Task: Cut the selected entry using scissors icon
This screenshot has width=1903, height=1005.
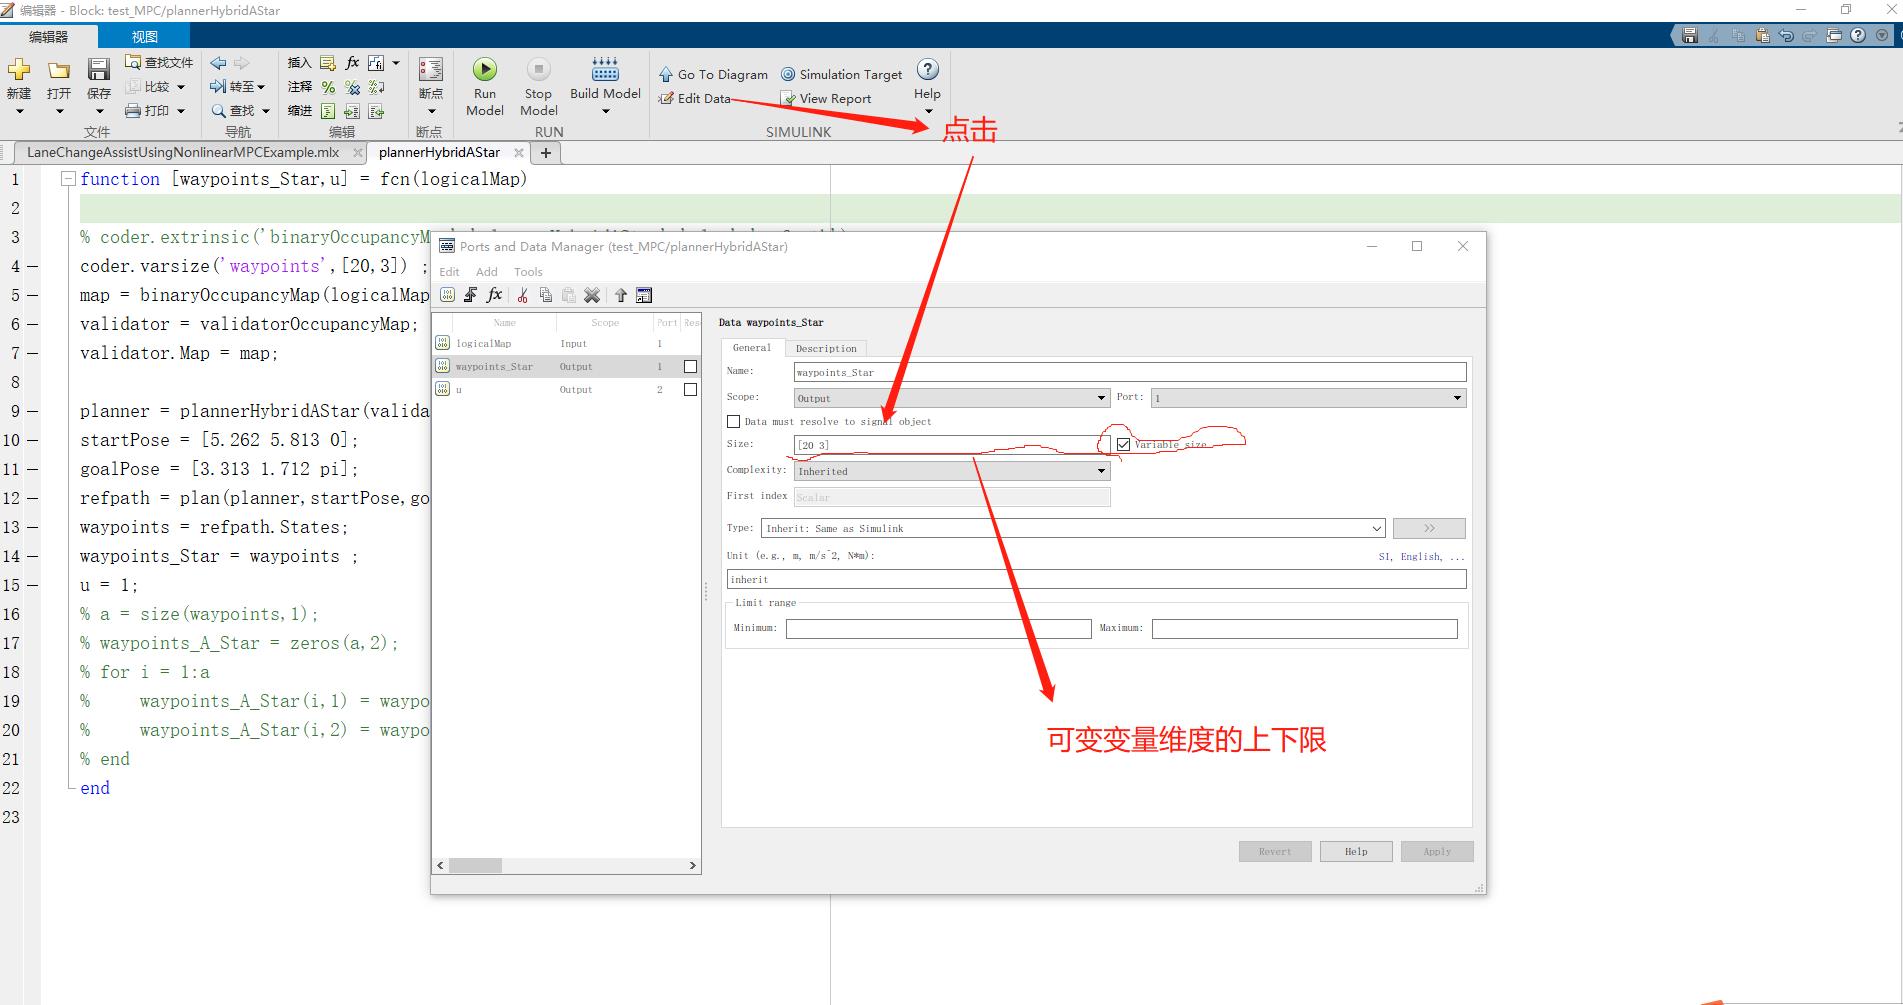Action: tap(521, 295)
